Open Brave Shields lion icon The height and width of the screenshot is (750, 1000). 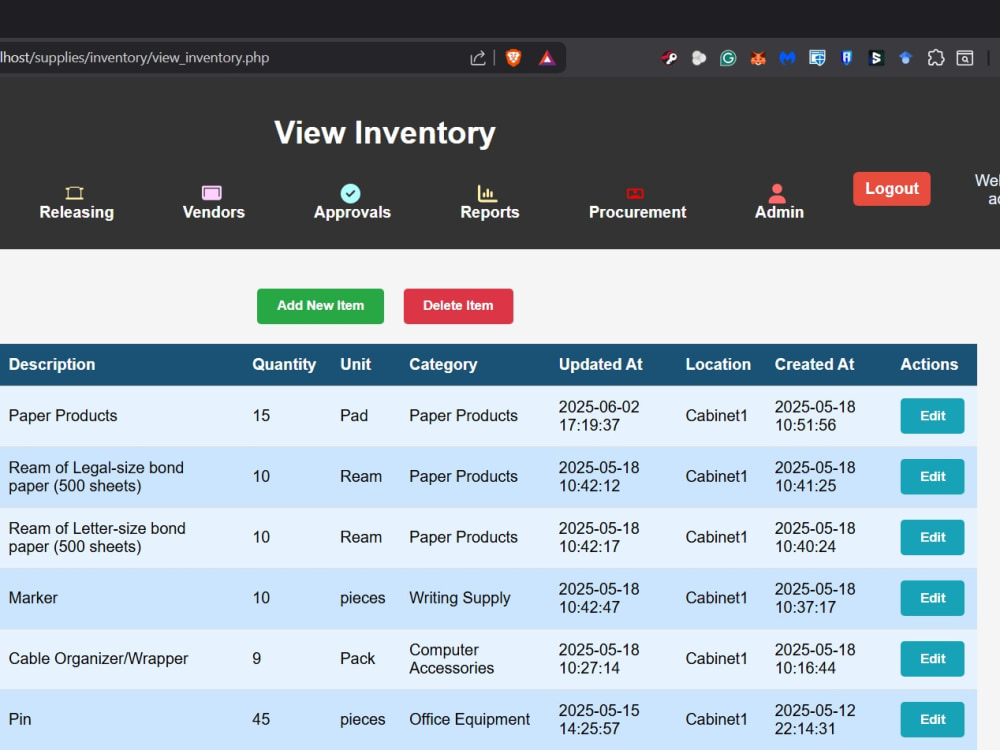513,58
